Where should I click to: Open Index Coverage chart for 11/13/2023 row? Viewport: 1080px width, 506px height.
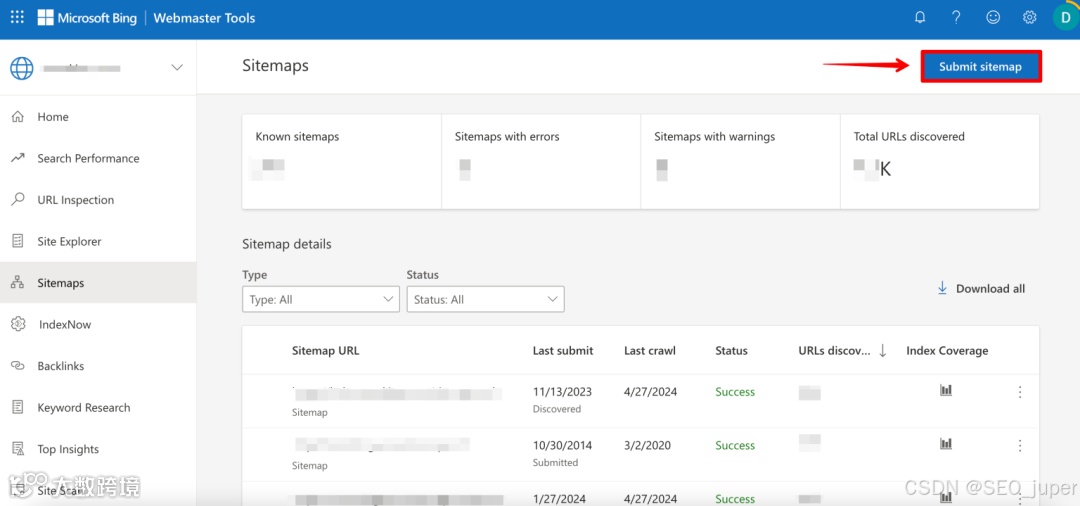click(946, 390)
